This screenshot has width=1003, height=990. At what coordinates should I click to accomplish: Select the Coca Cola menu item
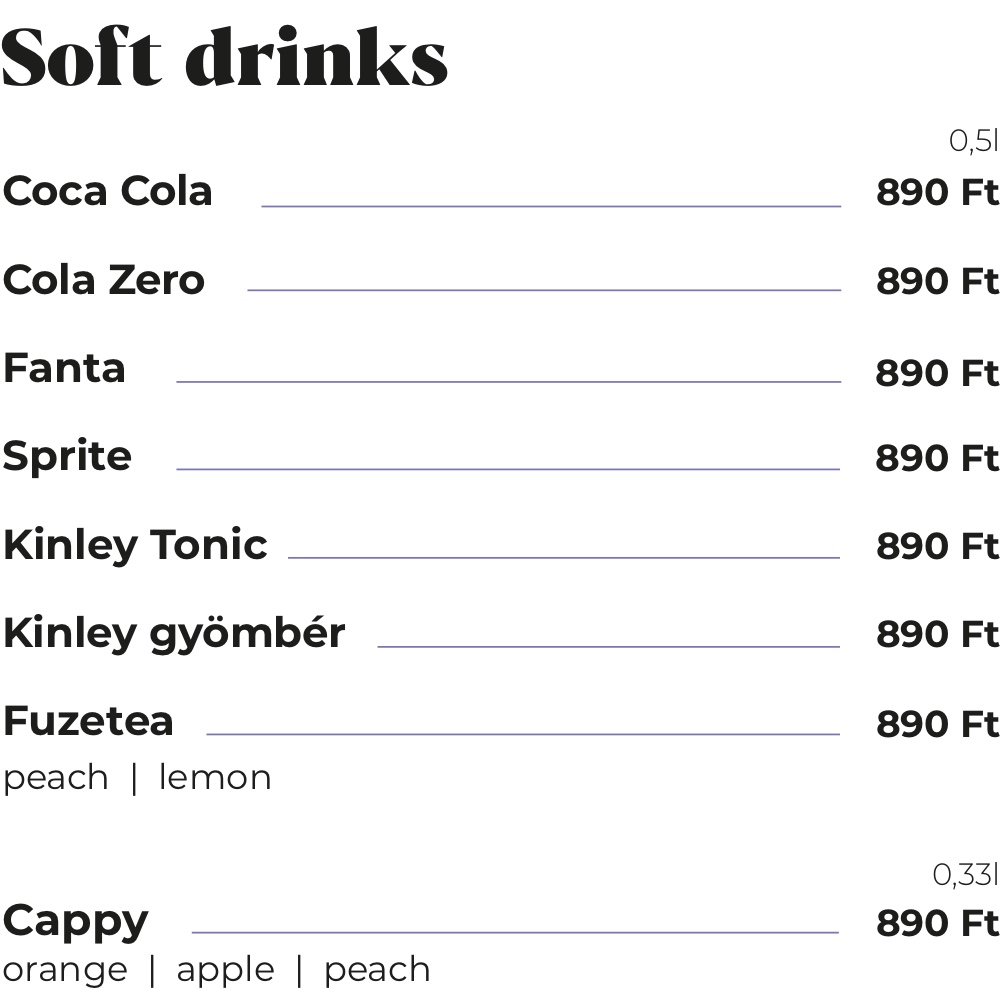point(107,191)
